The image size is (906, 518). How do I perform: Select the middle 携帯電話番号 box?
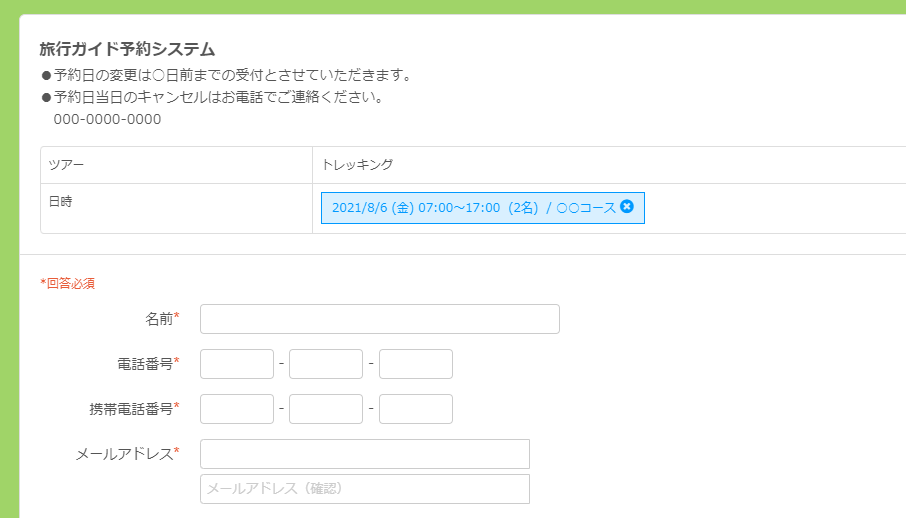326,409
